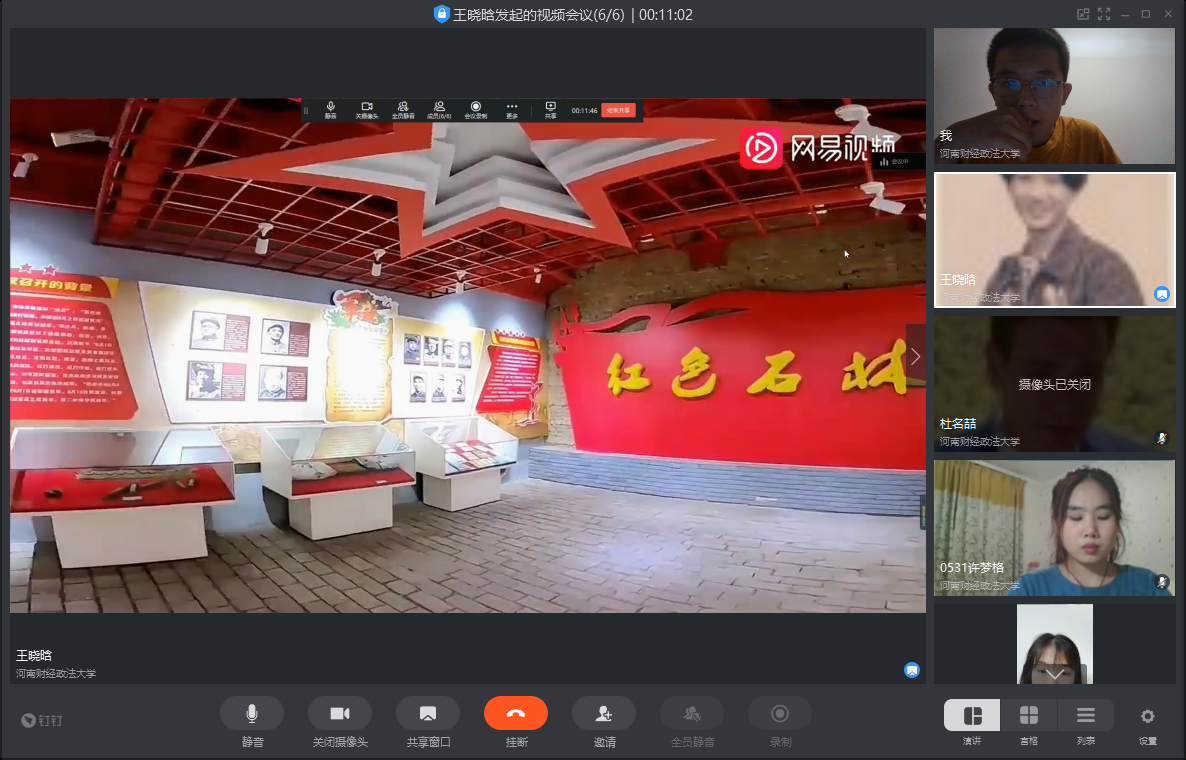Screen dimensions: 1186x760
Task: Expand next page arrow on shared screen
Action: click(915, 357)
